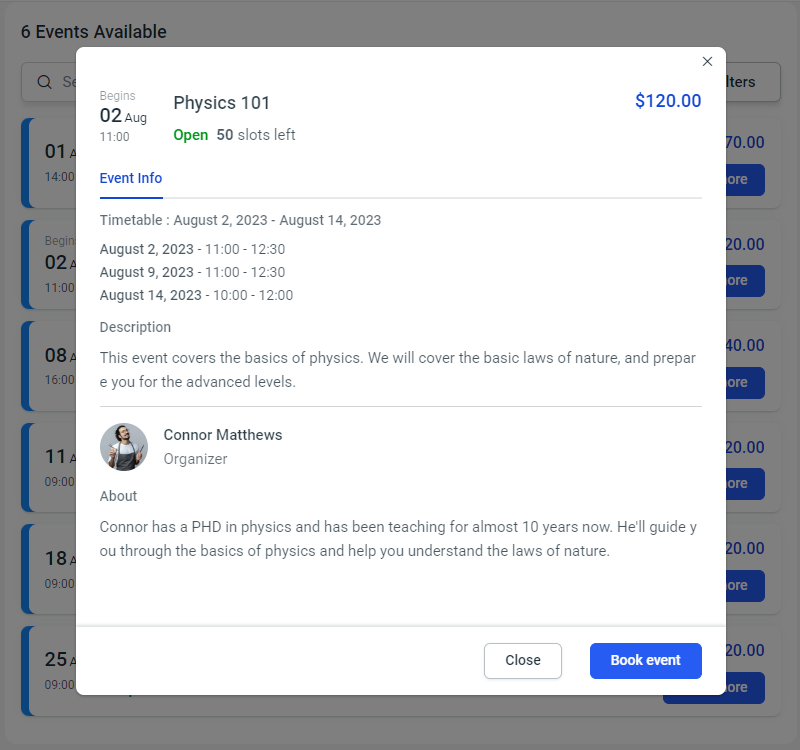Viewport: 800px width, 750px height.
Task: Click the green Open status label
Action: 191,135
